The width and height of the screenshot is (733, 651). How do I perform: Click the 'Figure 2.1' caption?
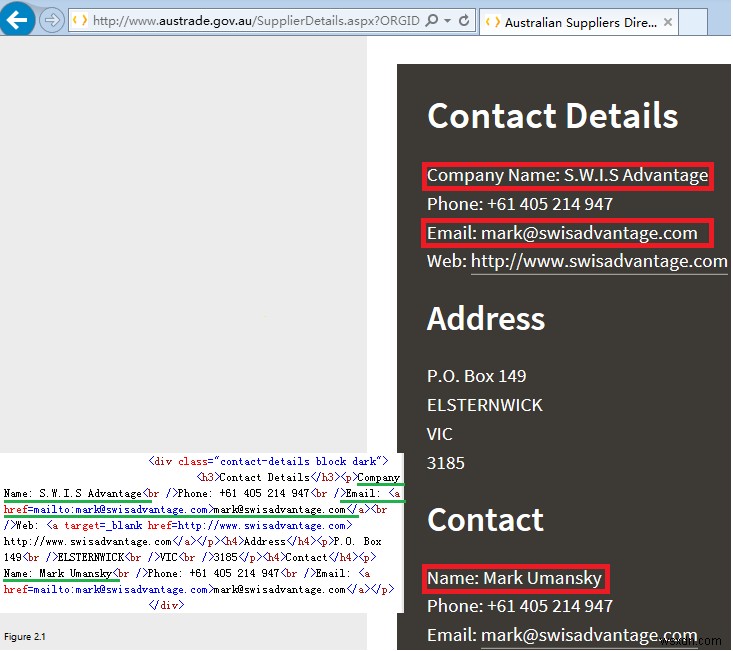pyautogui.click(x=24, y=637)
